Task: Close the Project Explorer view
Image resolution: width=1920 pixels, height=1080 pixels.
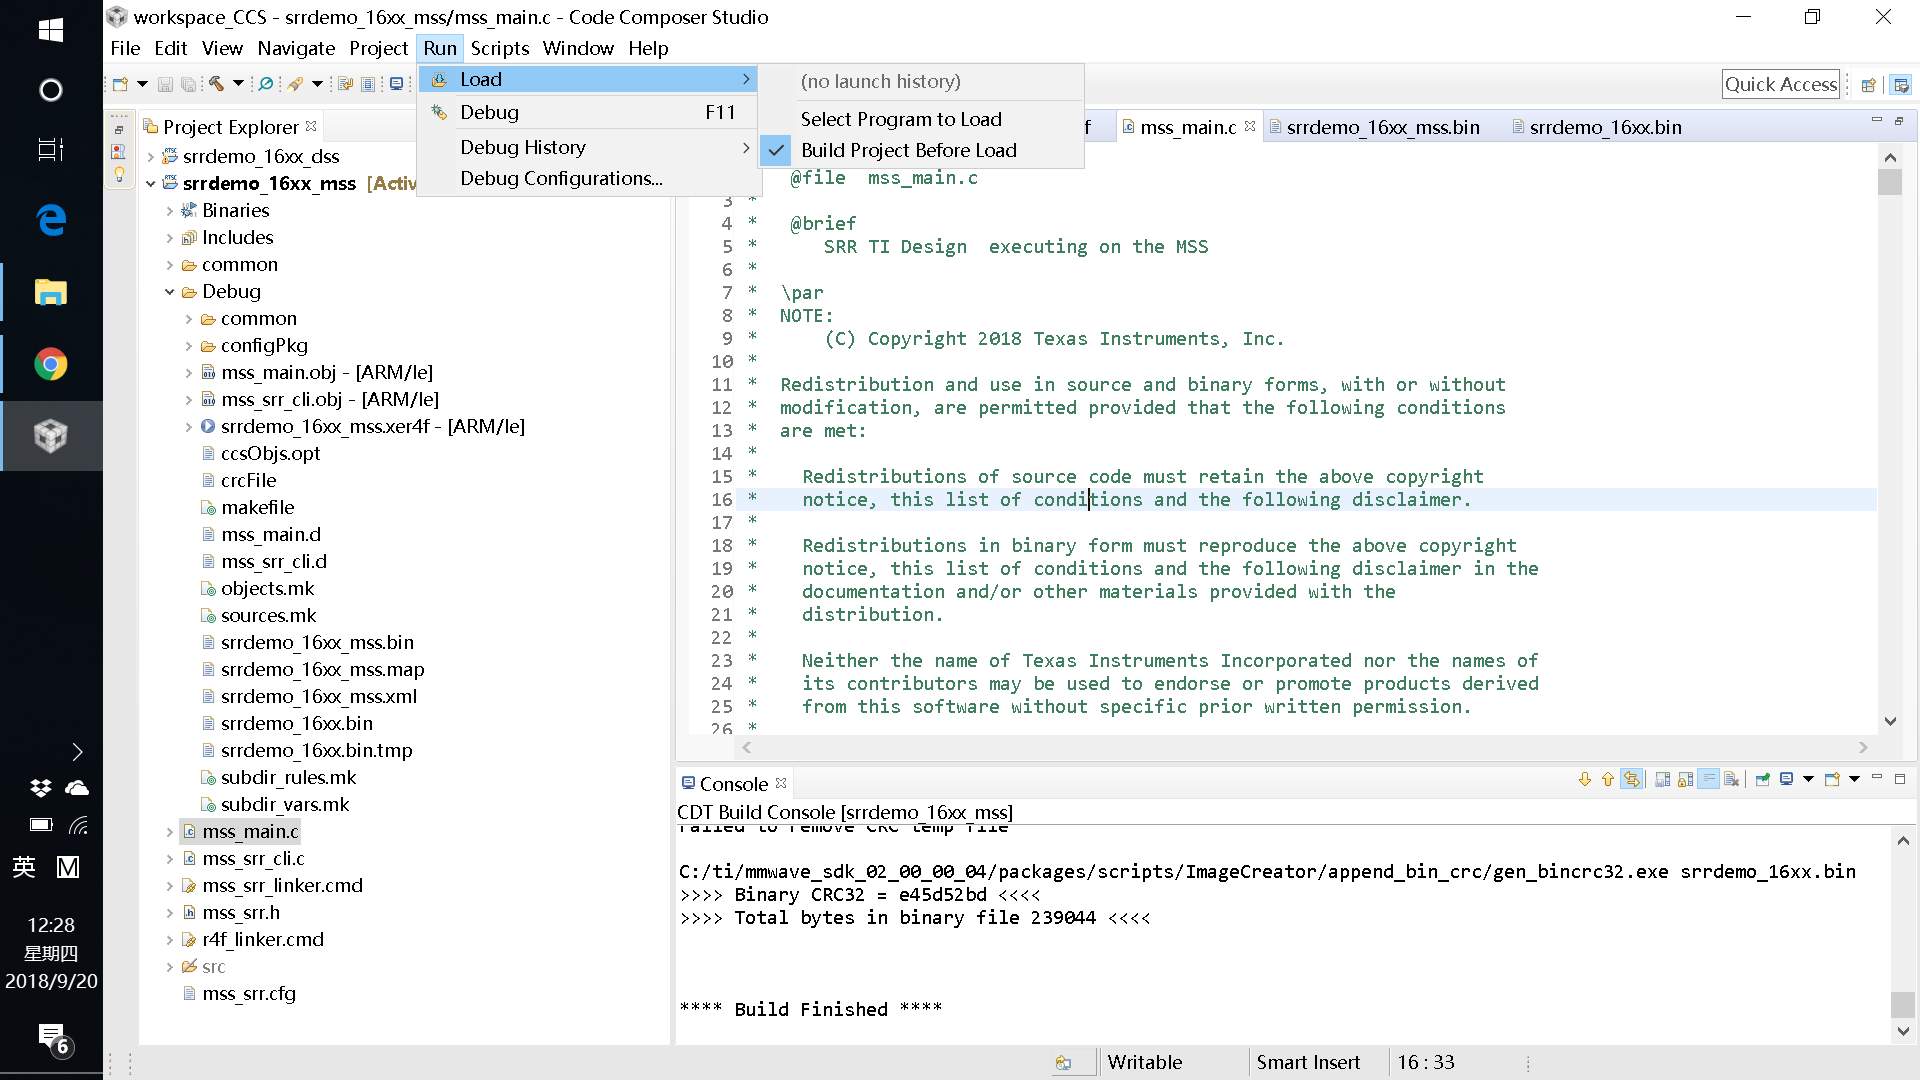Action: point(311,126)
